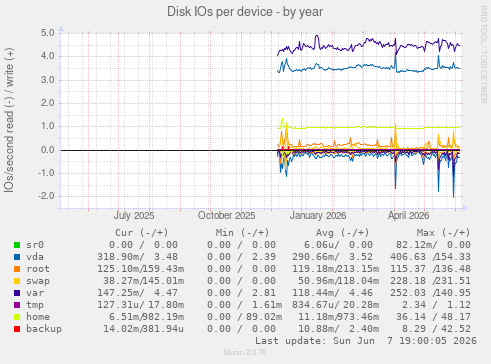Click the 'Avg (-/+)' column header
This screenshot has width=491, height=364.
click(343, 233)
